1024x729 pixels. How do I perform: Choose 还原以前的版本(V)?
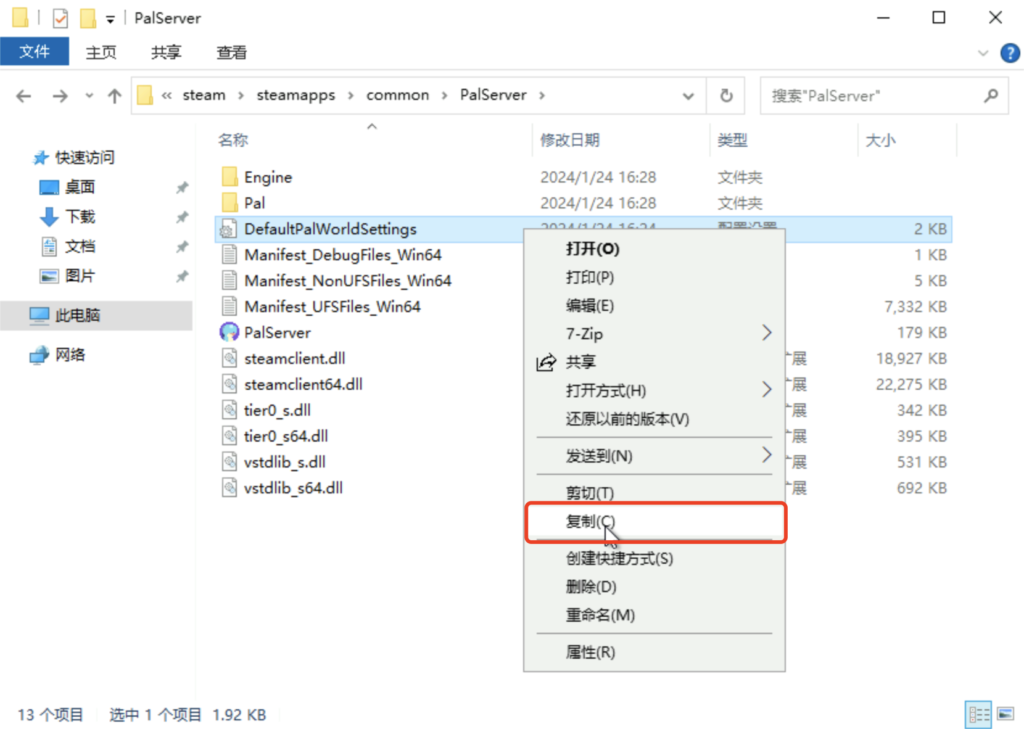tap(654, 419)
